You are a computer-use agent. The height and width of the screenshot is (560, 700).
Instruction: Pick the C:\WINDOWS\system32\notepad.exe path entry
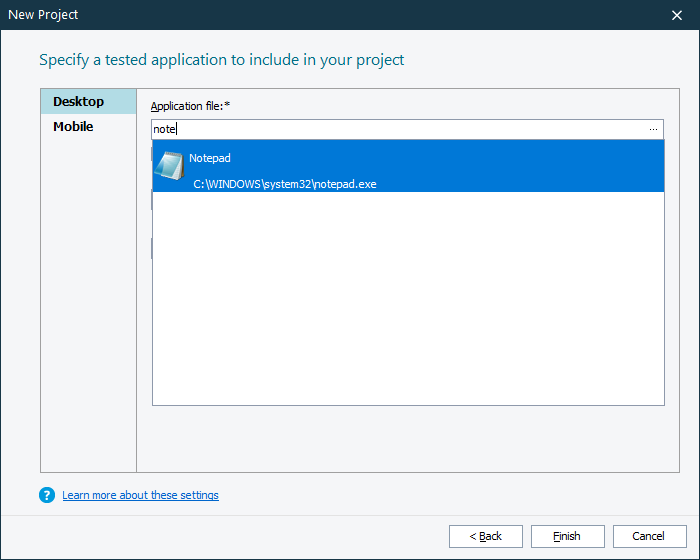point(285,184)
